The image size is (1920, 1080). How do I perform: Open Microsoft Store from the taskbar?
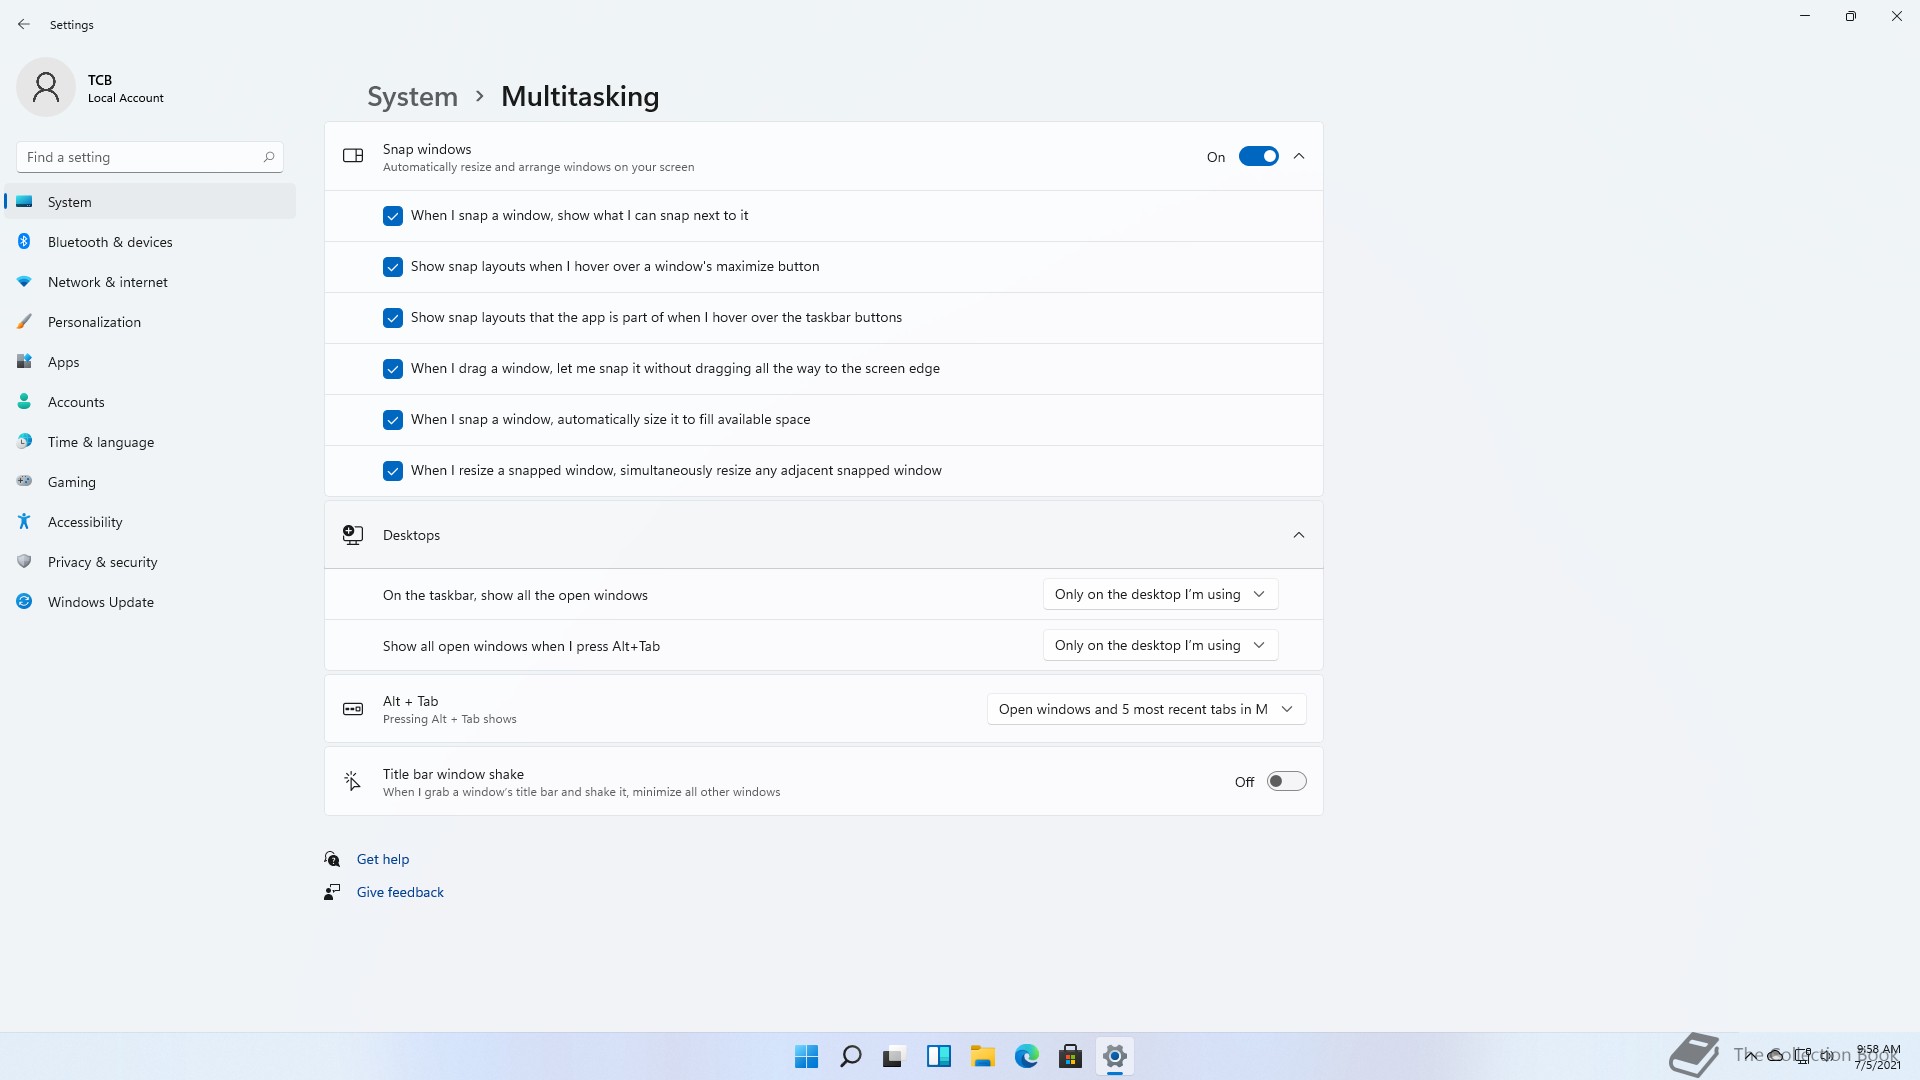pos(1070,1056)
